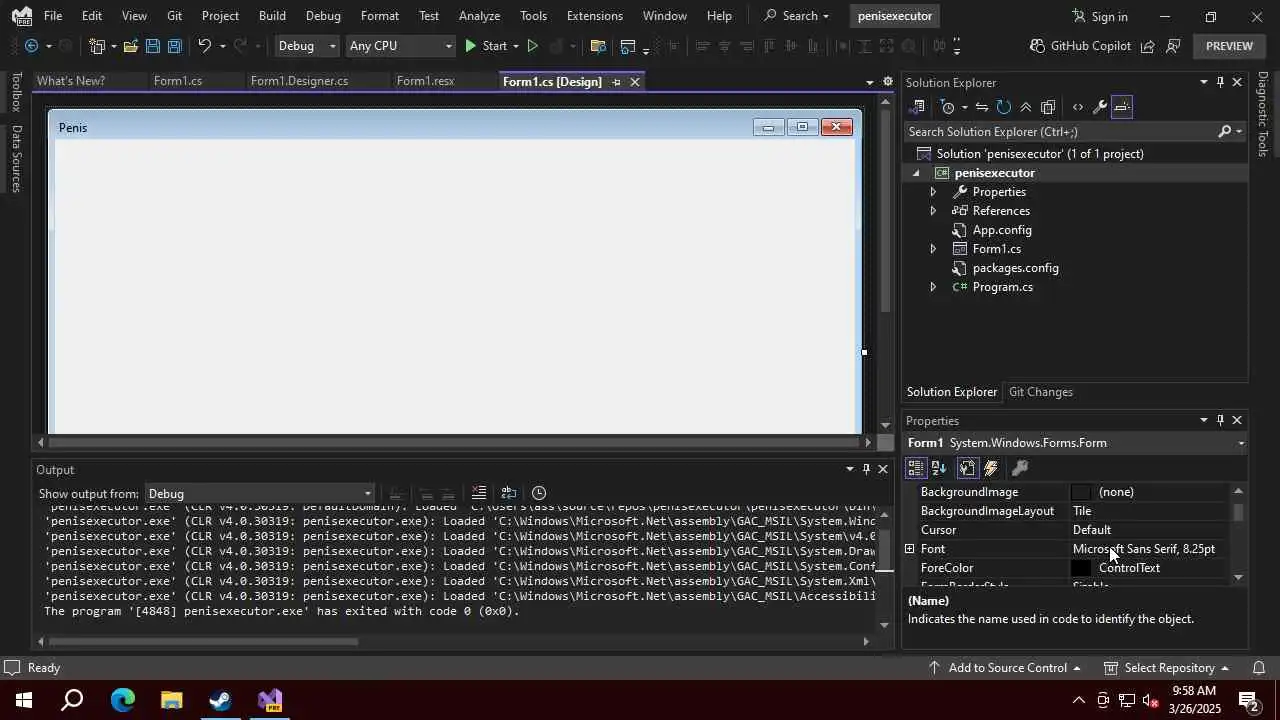Click Select Repository in status bar
Image resolution: width=1280 pixels, height=720 pixels.
1166,667
